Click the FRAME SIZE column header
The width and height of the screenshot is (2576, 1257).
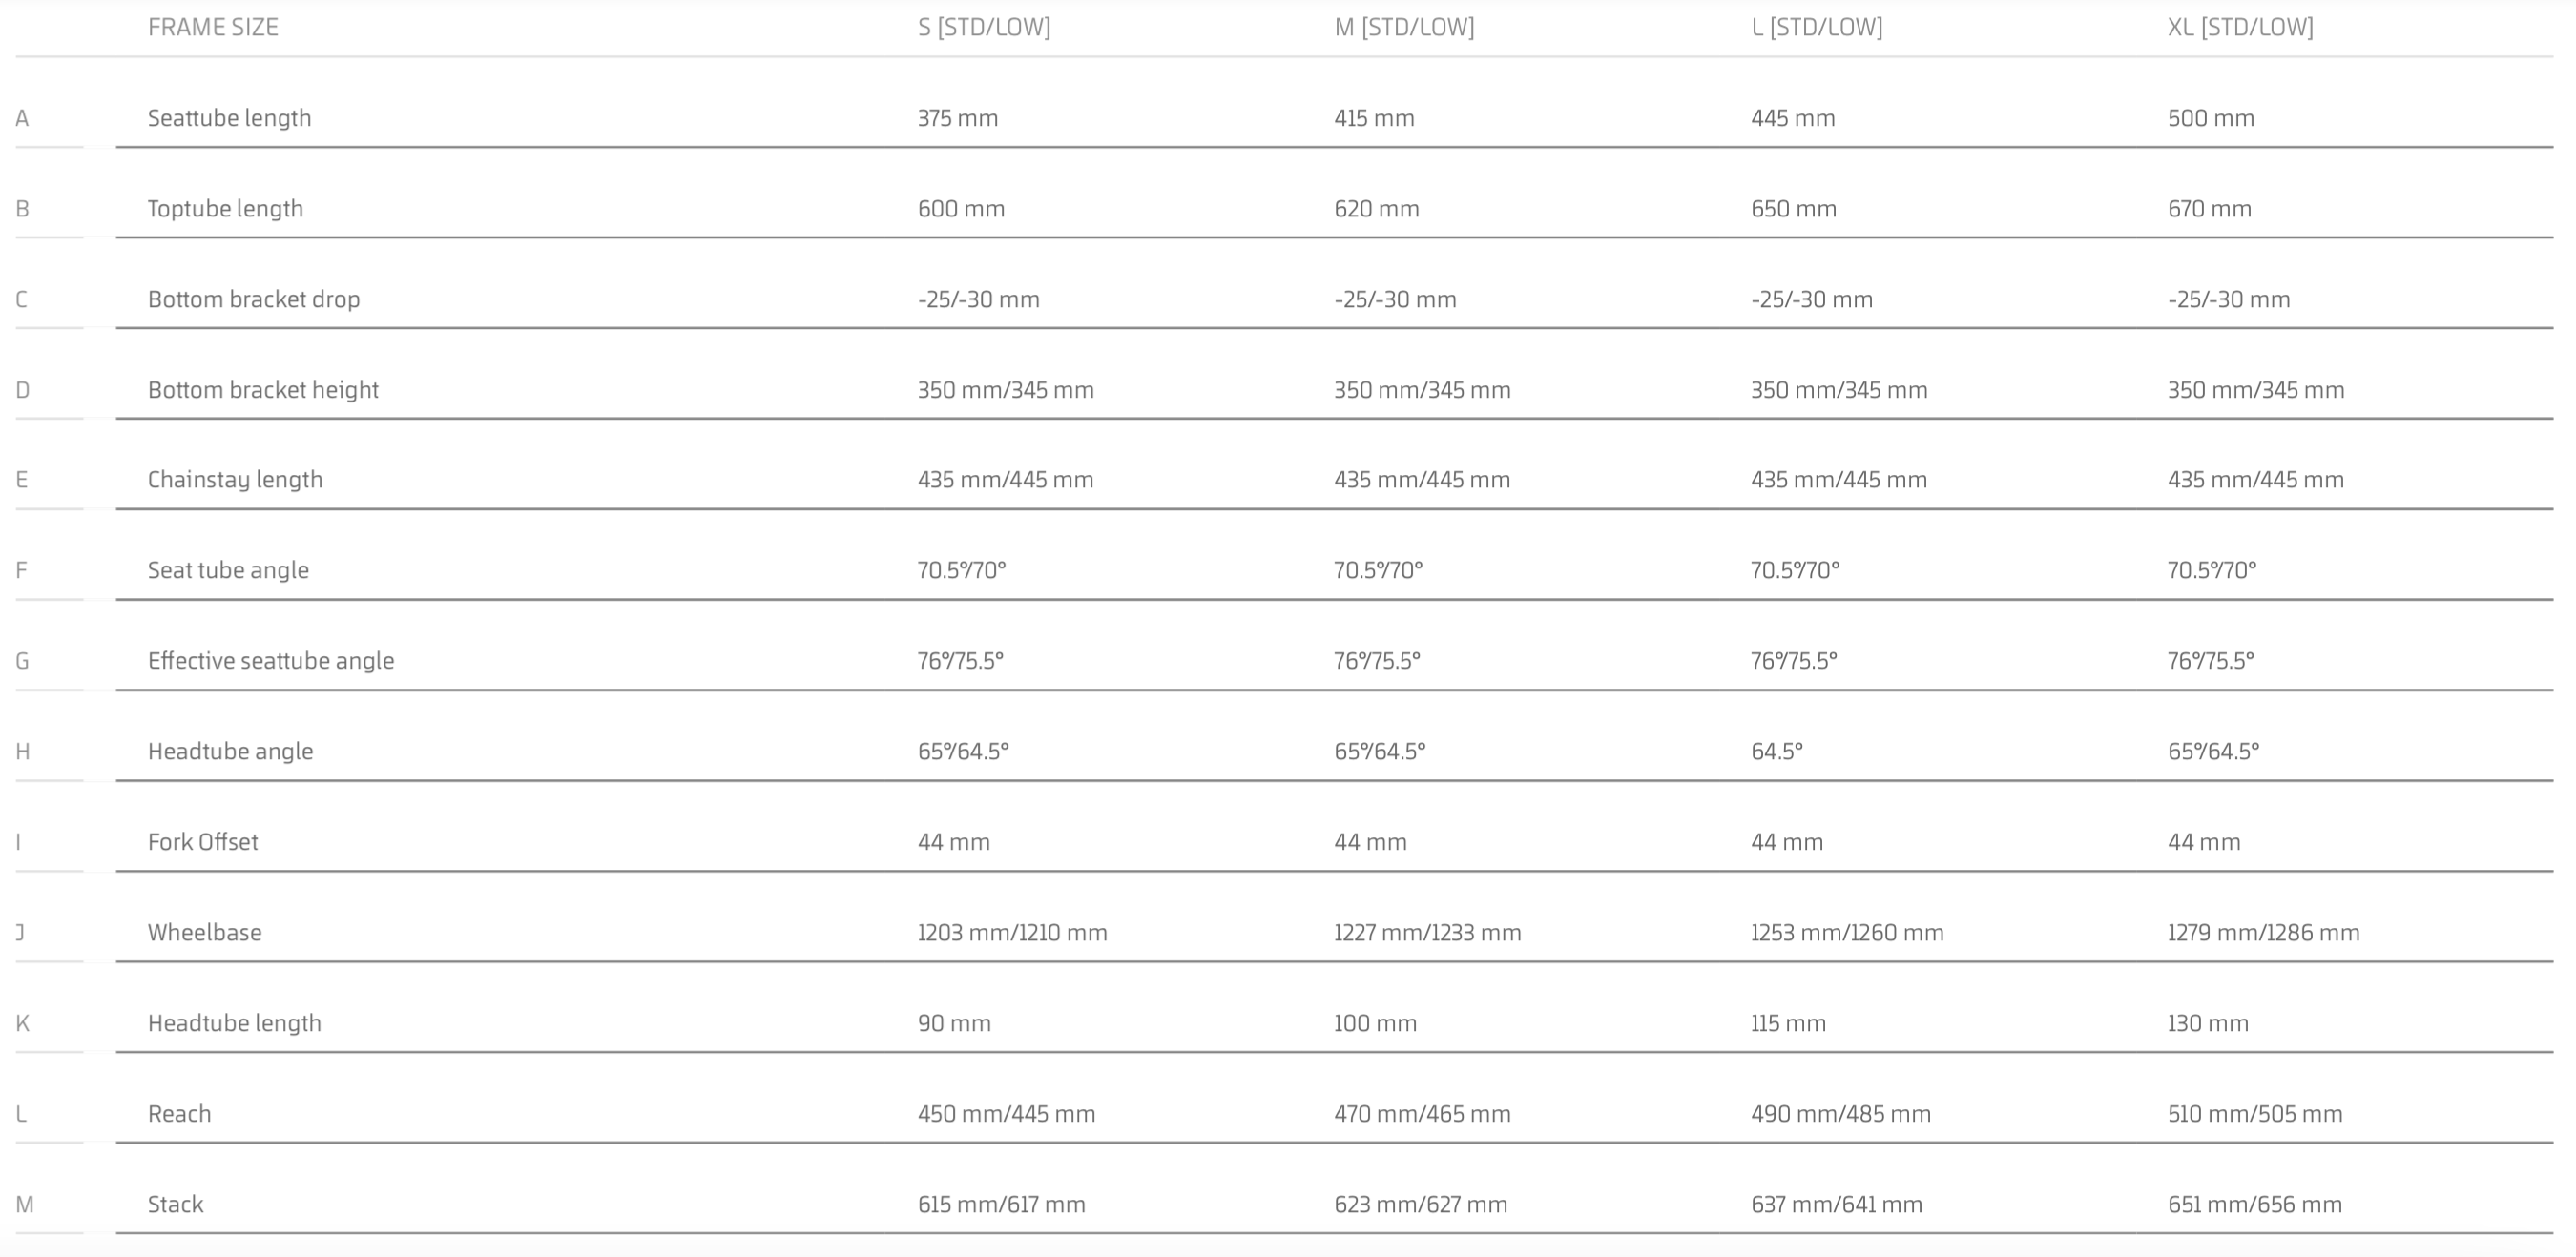pyautogui.click(x=213, y=27)
